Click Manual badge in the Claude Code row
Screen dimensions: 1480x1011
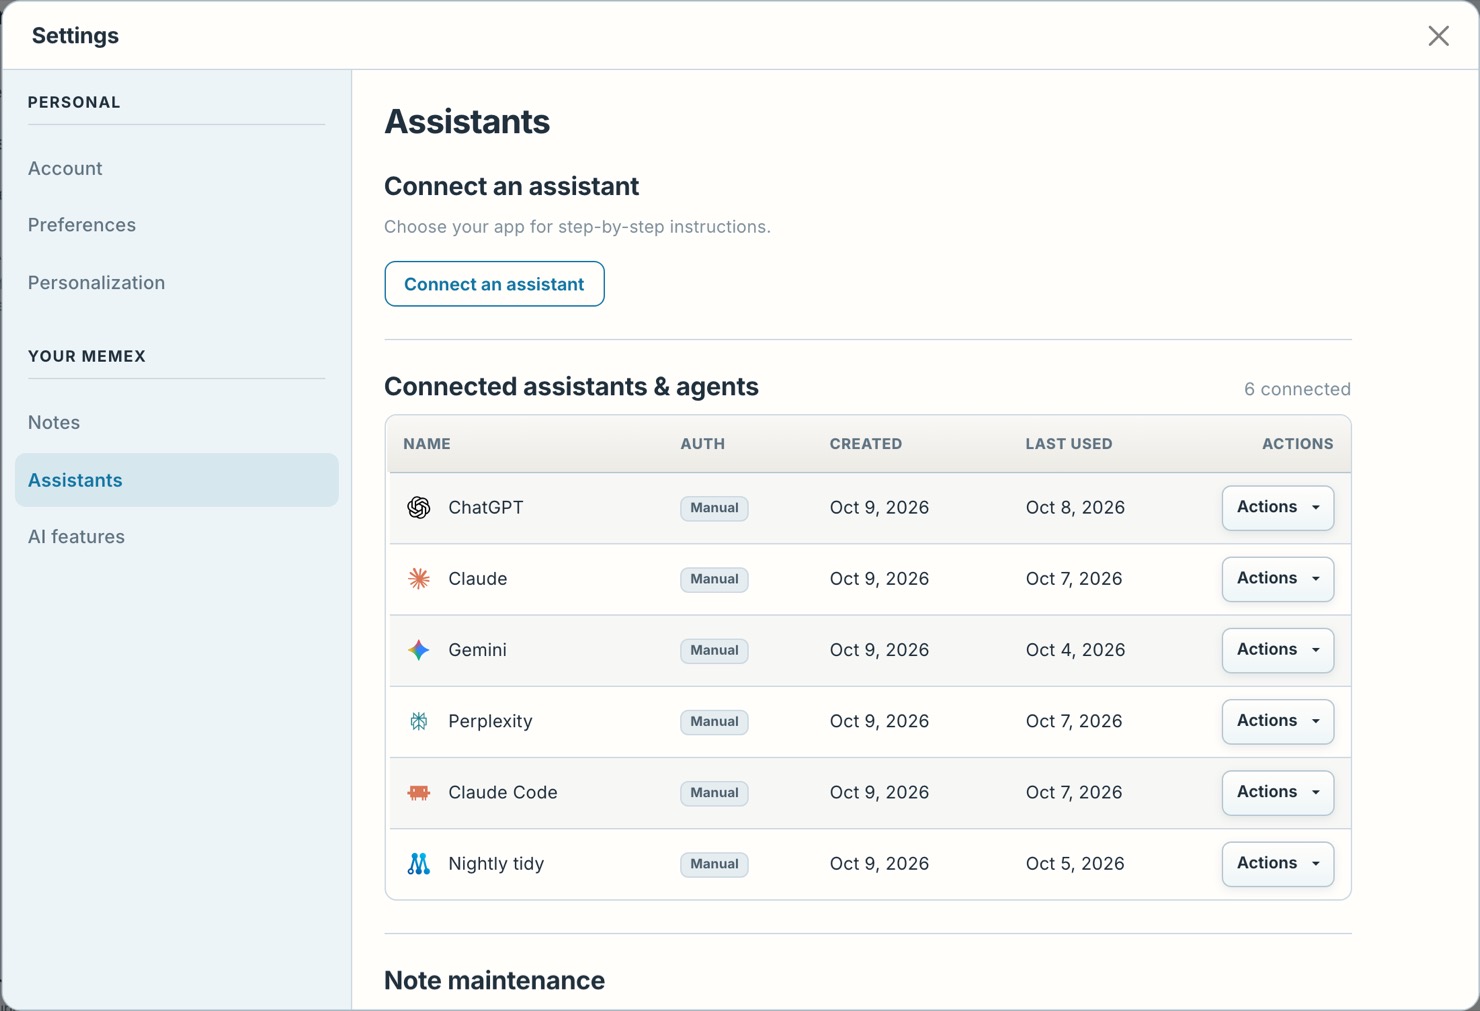tap(714, 793)
